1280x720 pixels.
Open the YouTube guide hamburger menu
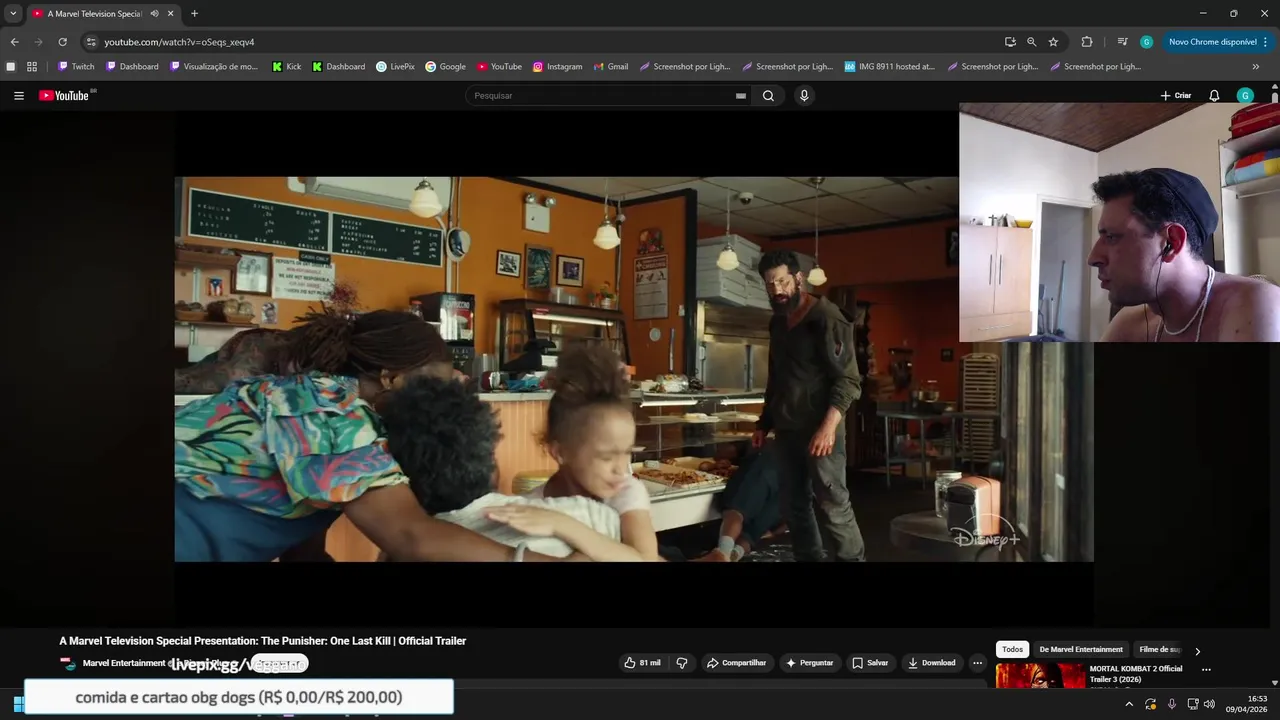point(19,96)
